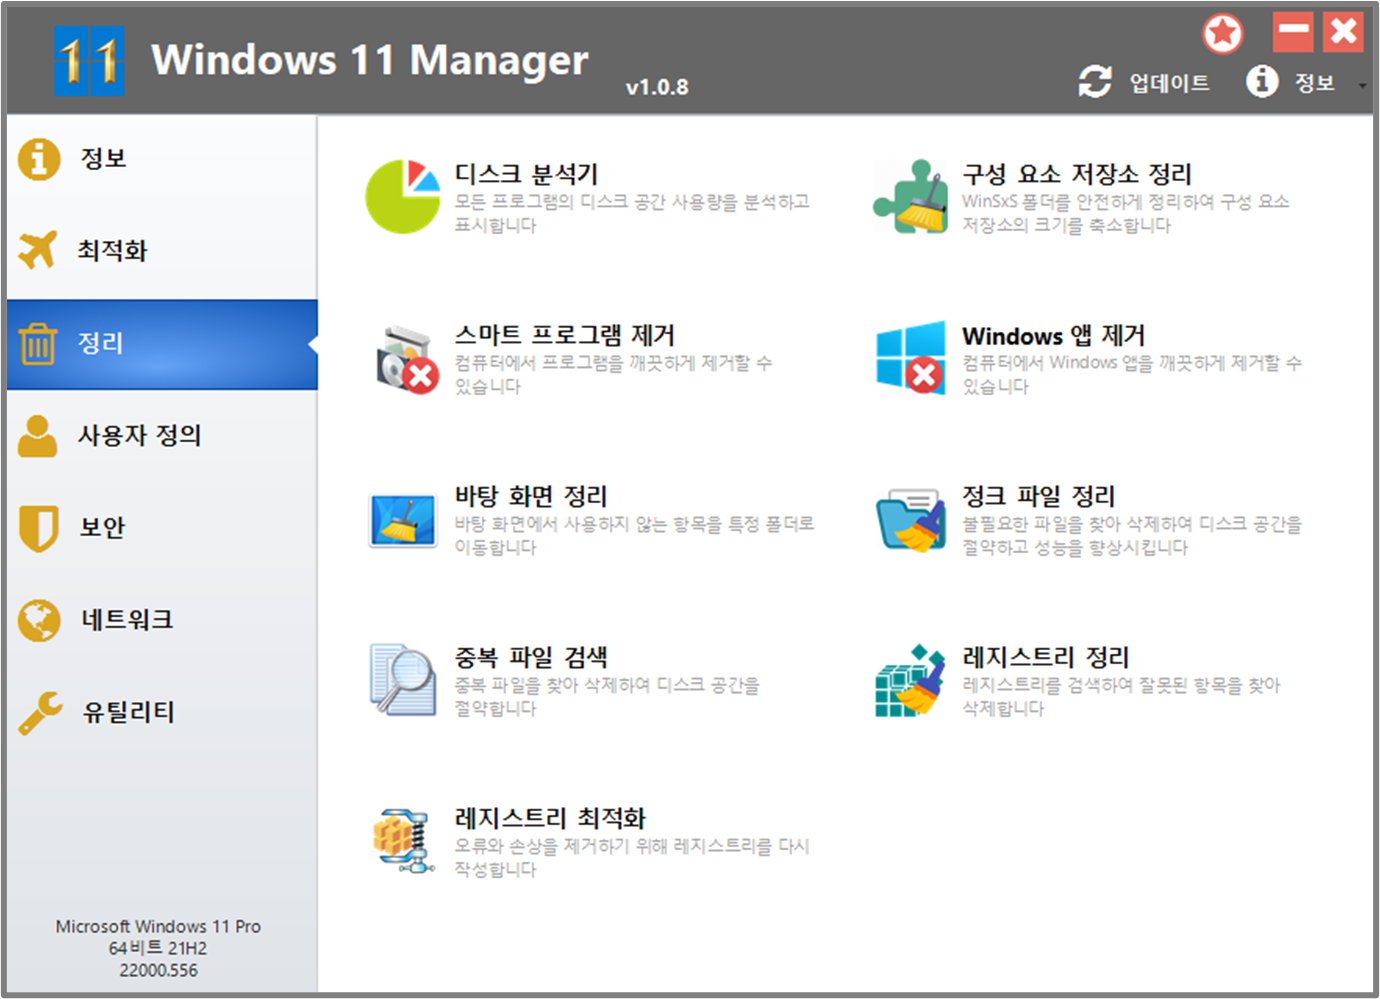1380x999 pixels.
Task: Open the 레지스트리 최적화 compress icon
Action: click(403, 841)
